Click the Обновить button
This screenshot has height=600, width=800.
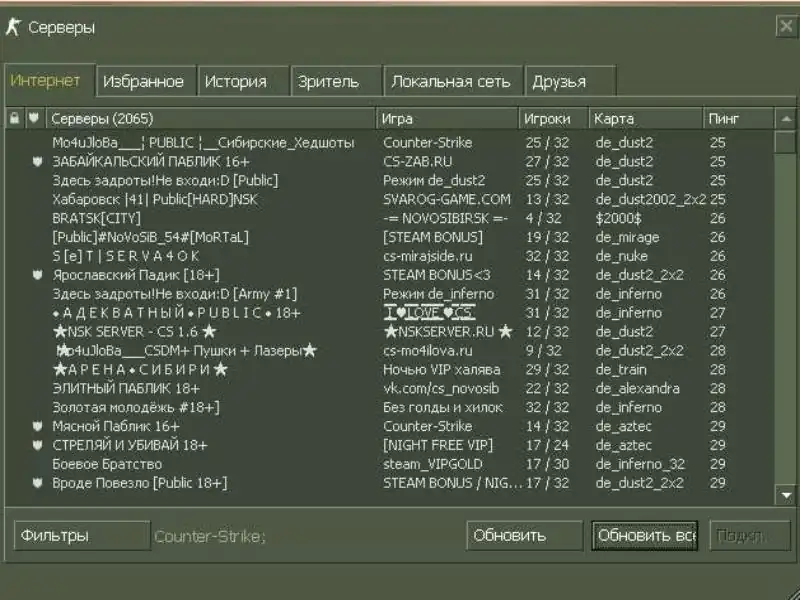pyautogui.click(x=524, y=535)
